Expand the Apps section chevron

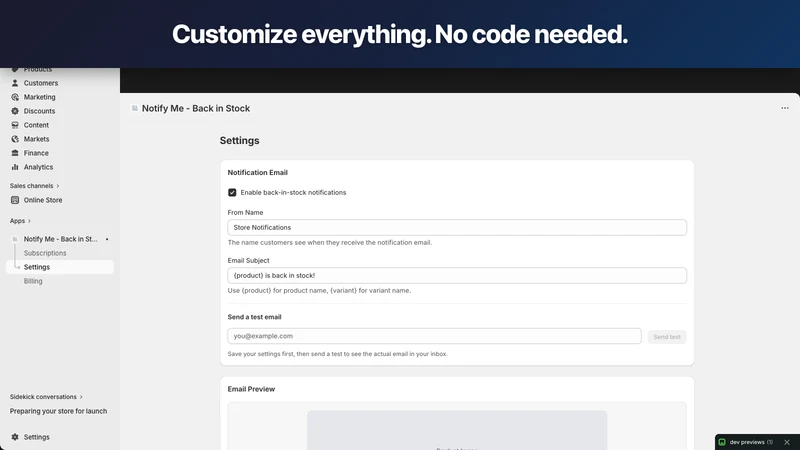29,221
